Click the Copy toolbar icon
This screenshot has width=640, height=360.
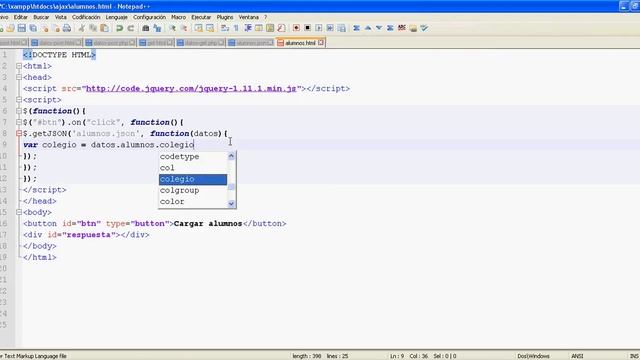tap(93, 28)
